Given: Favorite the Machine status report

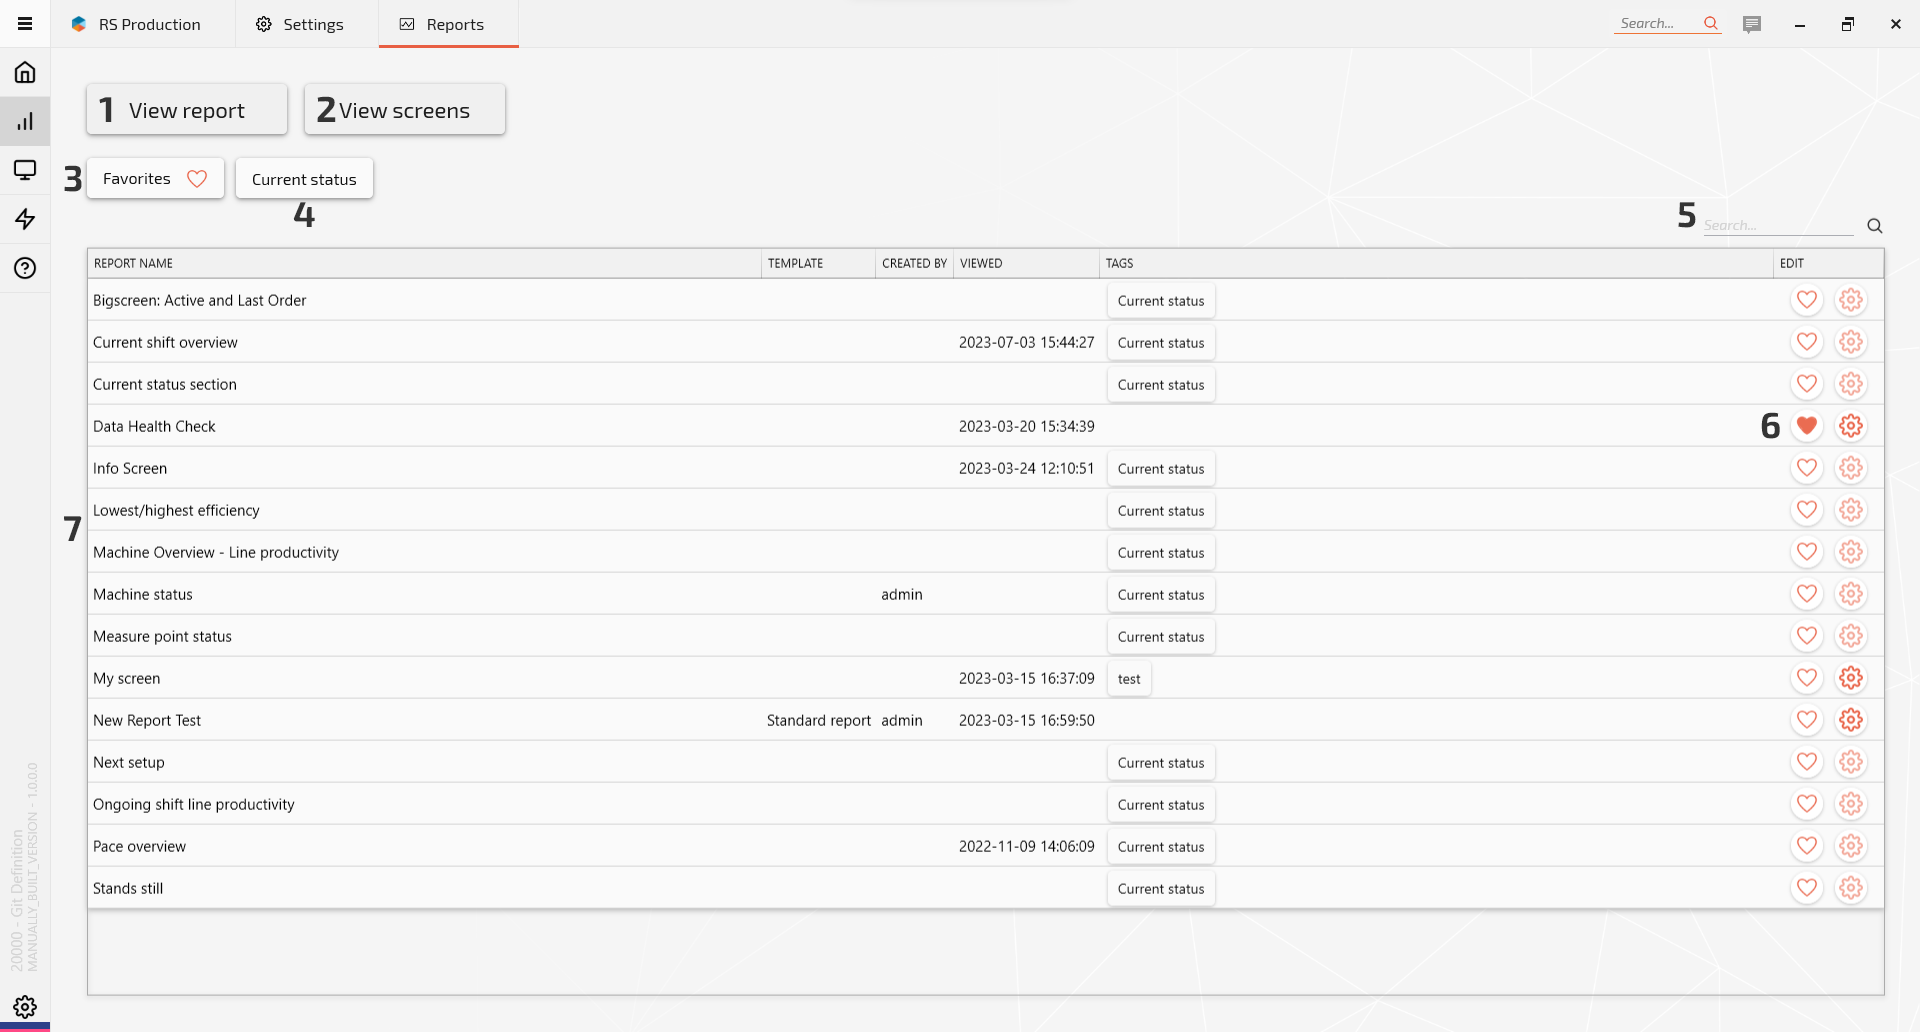Looking at the screenshot, I should [1806, 594].
